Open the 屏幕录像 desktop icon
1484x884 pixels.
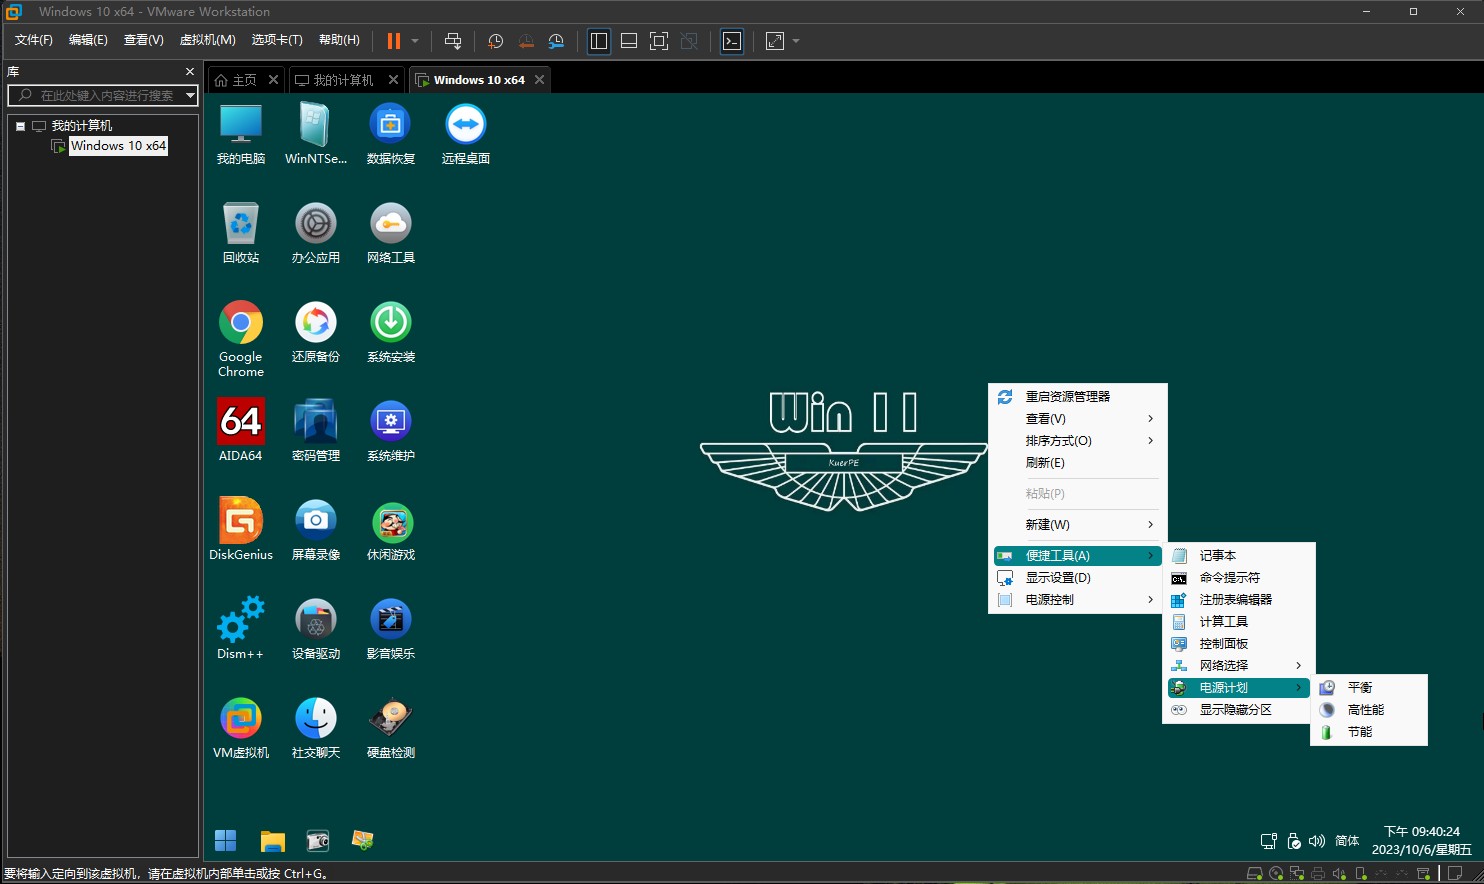point(316,530)
